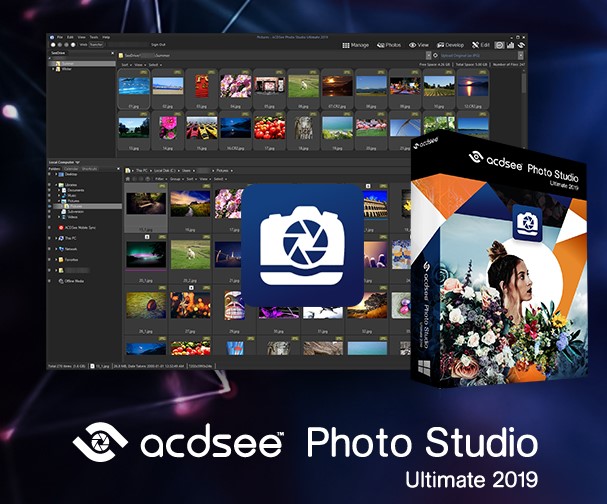Switch to Photos mode
607x504 pixels.
(389, 45)
